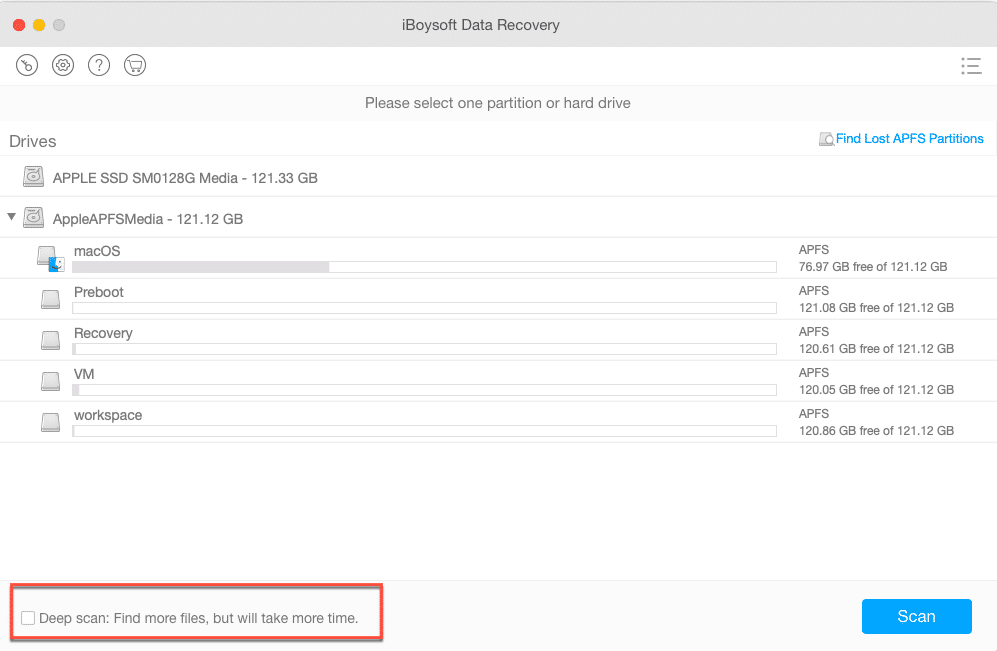Image resolution: width=997 pixels, height=651 pixels.
Task: Select AppleAPFSMedia - 121.12 GB drive
Action: tap(148, 219)
